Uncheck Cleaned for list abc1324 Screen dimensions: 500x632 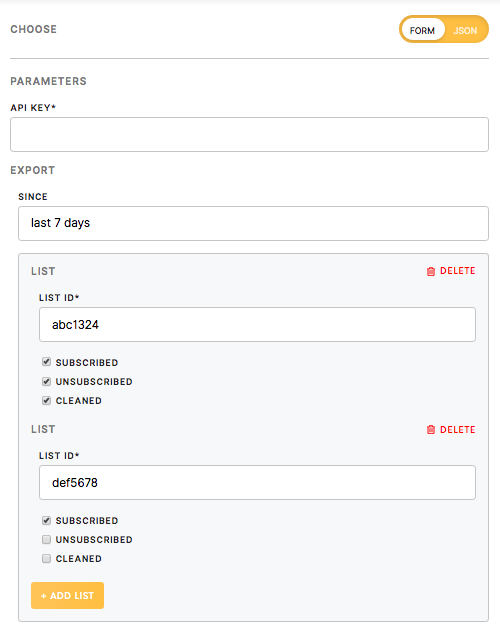click(x=46, y=400)
